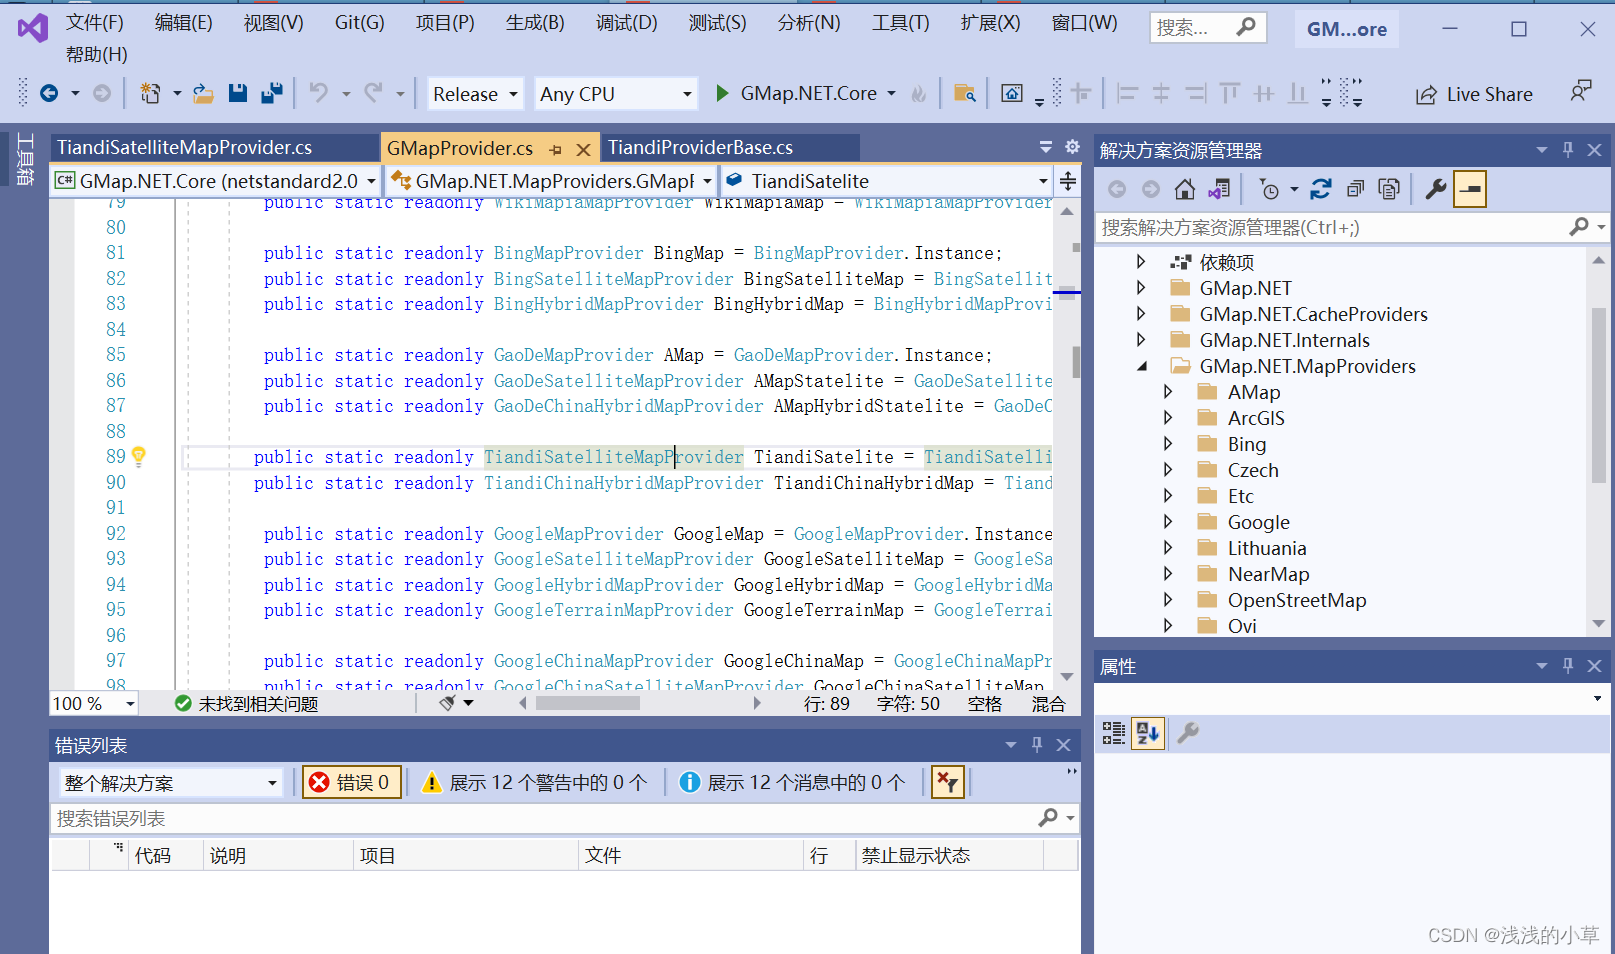Collapse all in Solution Explorer toolbar
The image size is (1615, 954).
coord(1355,189)
